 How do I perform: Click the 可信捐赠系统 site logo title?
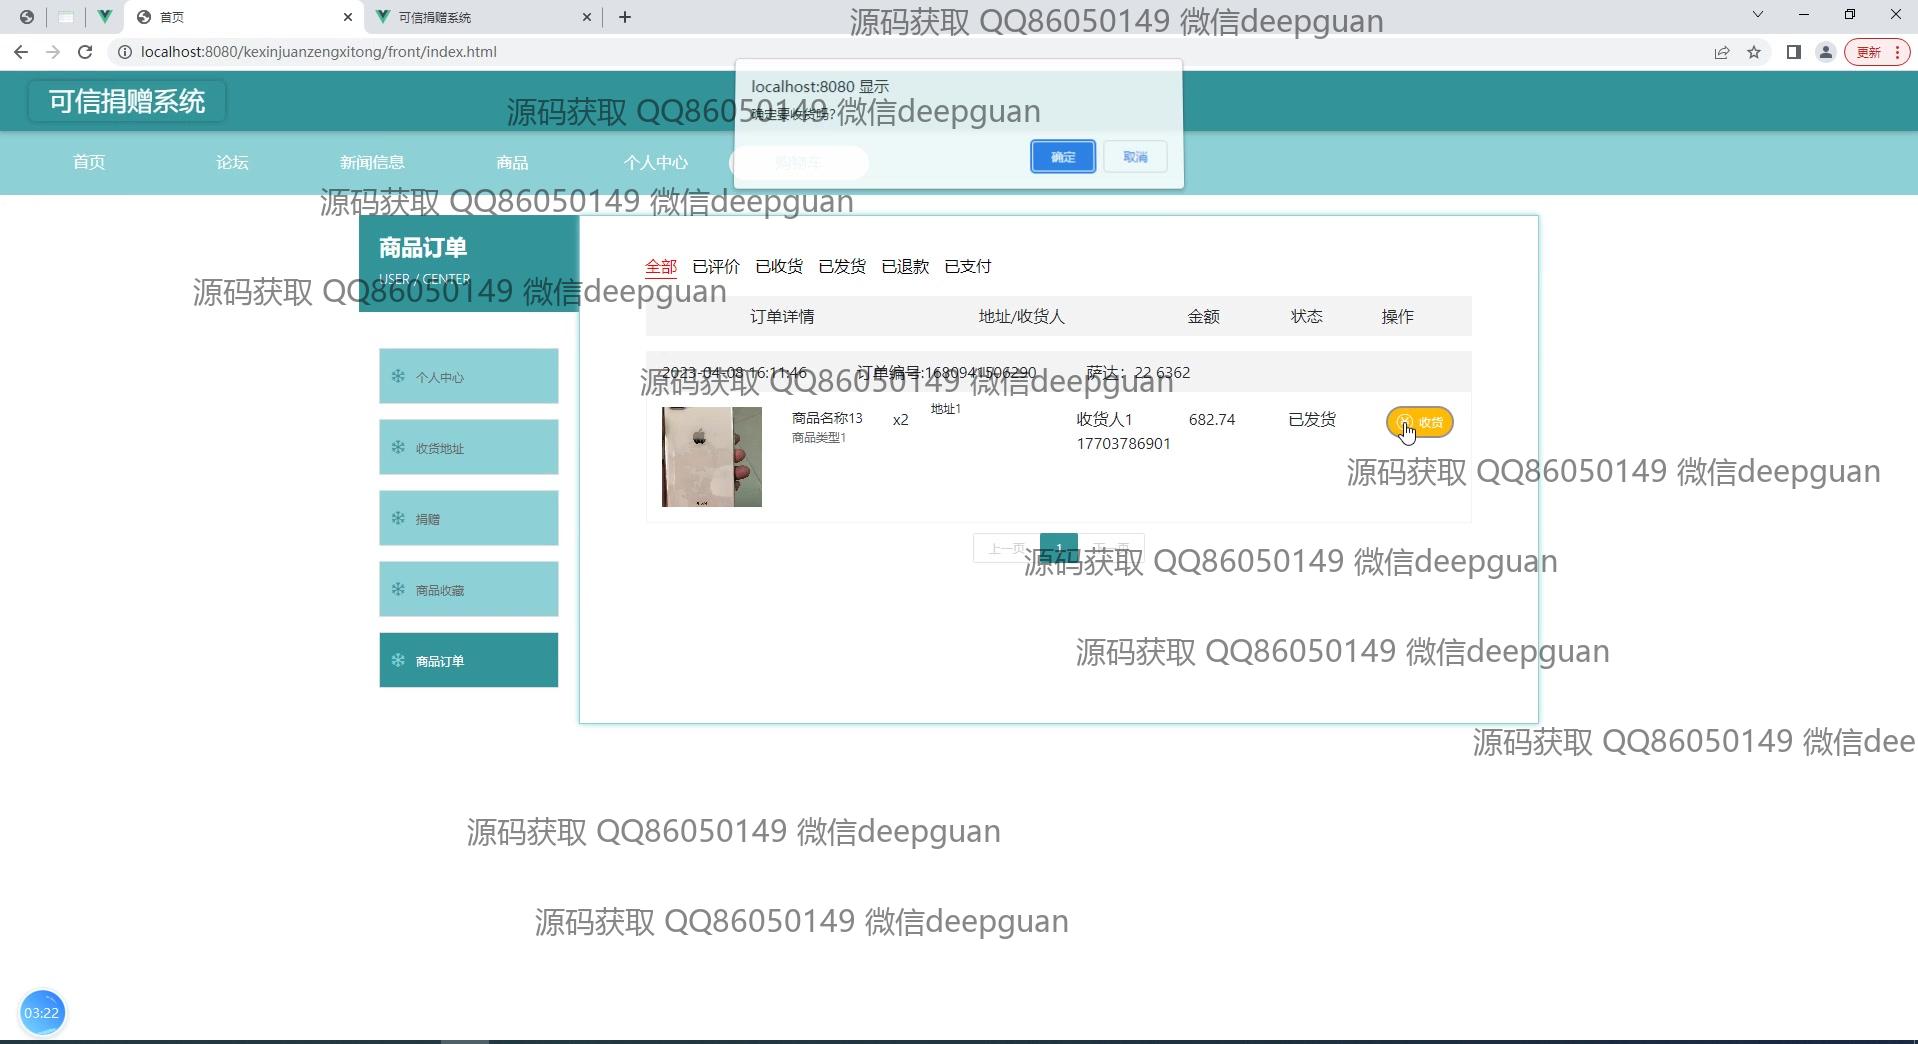[x=127, y=101]
